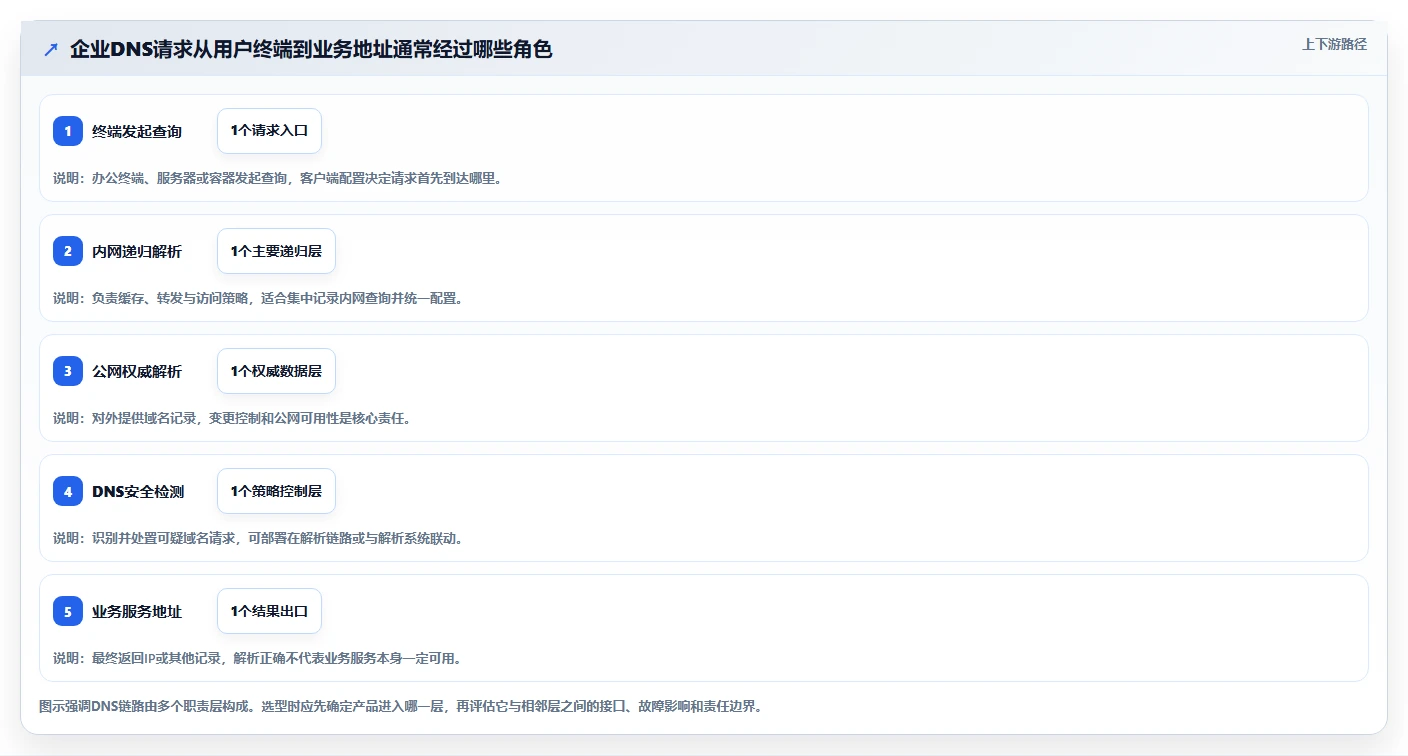The width and height of the screenshot is (1408, 756).
Task: Click the 1个主要递归层 tag
Action: pos(276,251)
